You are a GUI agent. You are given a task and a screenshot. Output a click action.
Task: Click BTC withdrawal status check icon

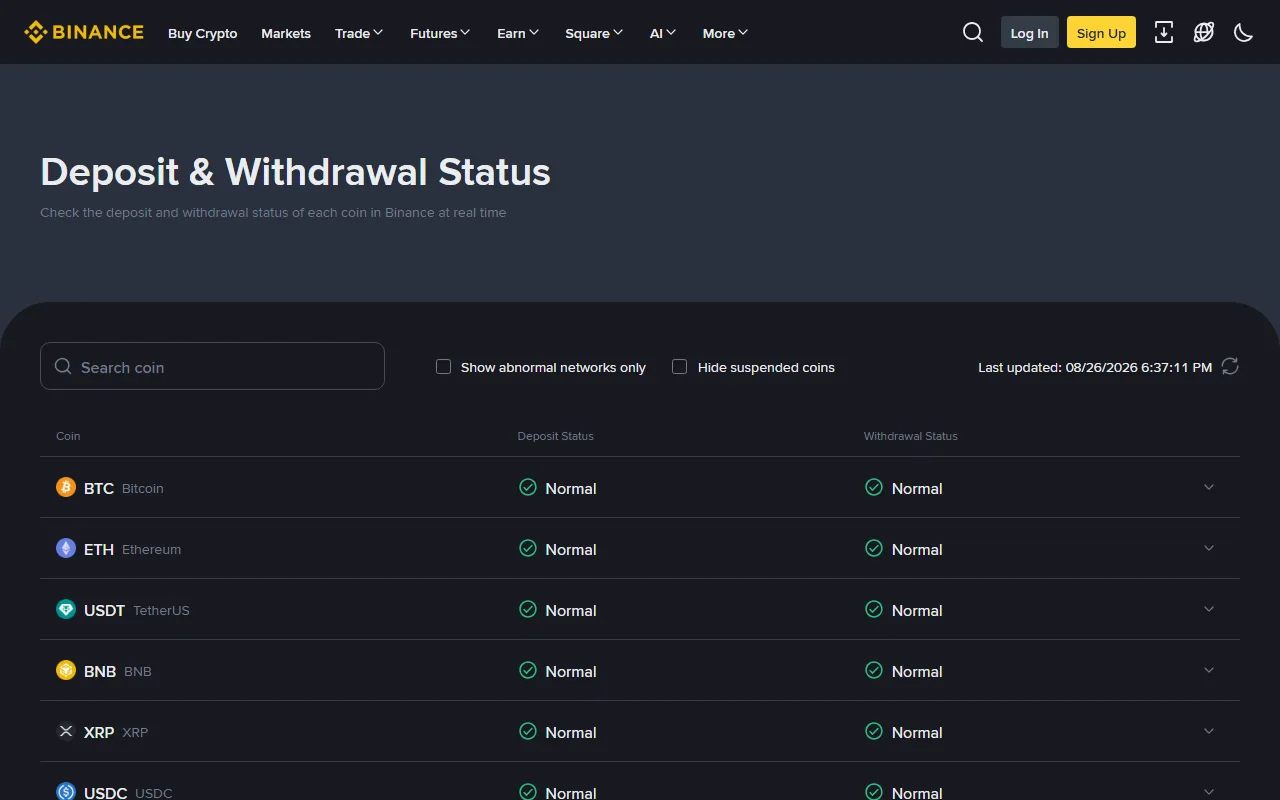point(874,488)
